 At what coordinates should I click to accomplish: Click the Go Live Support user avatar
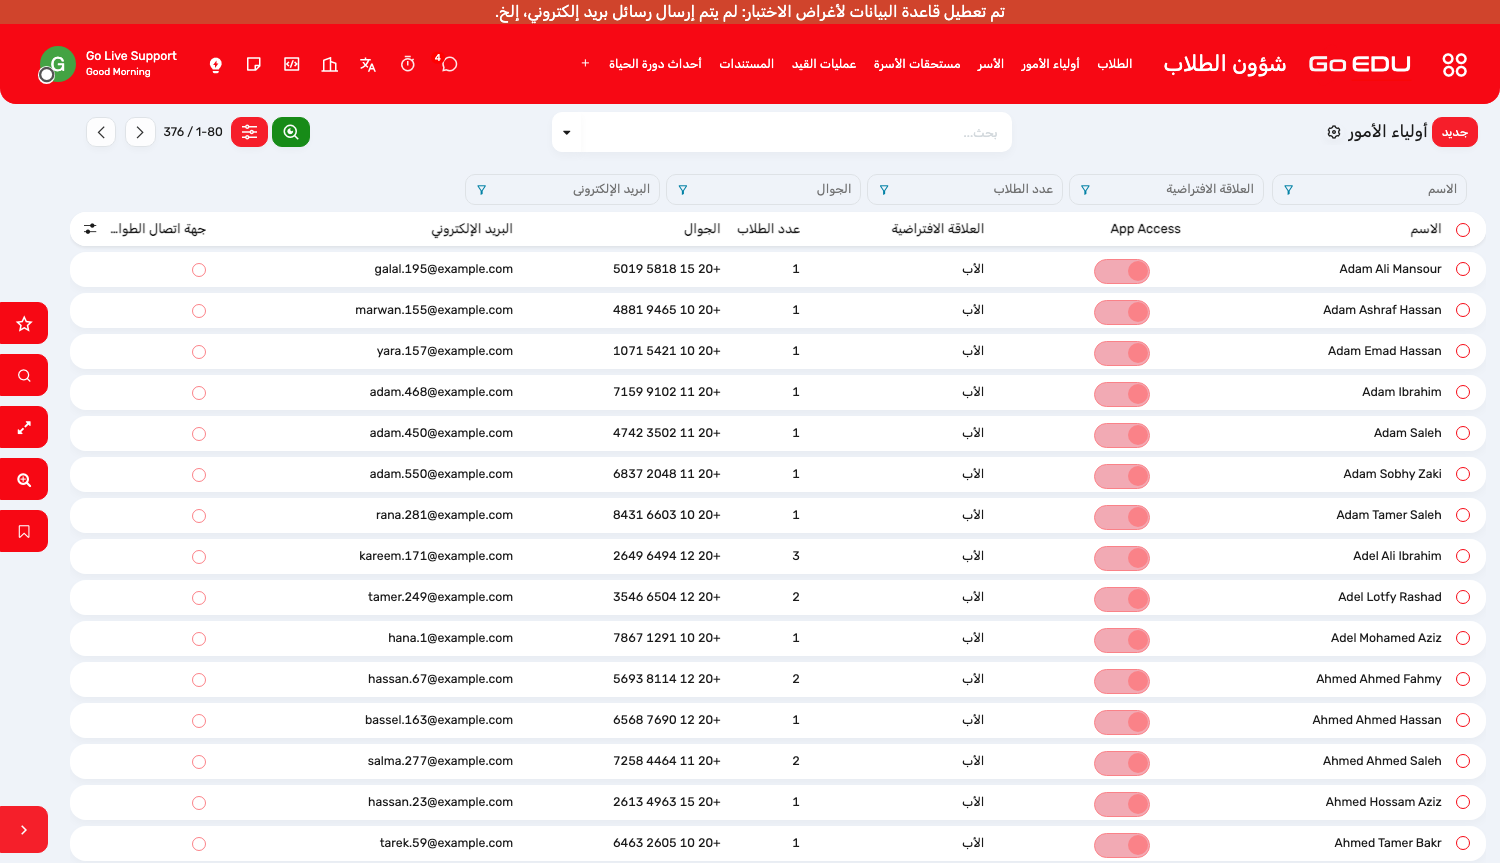[x=57, y=65]
